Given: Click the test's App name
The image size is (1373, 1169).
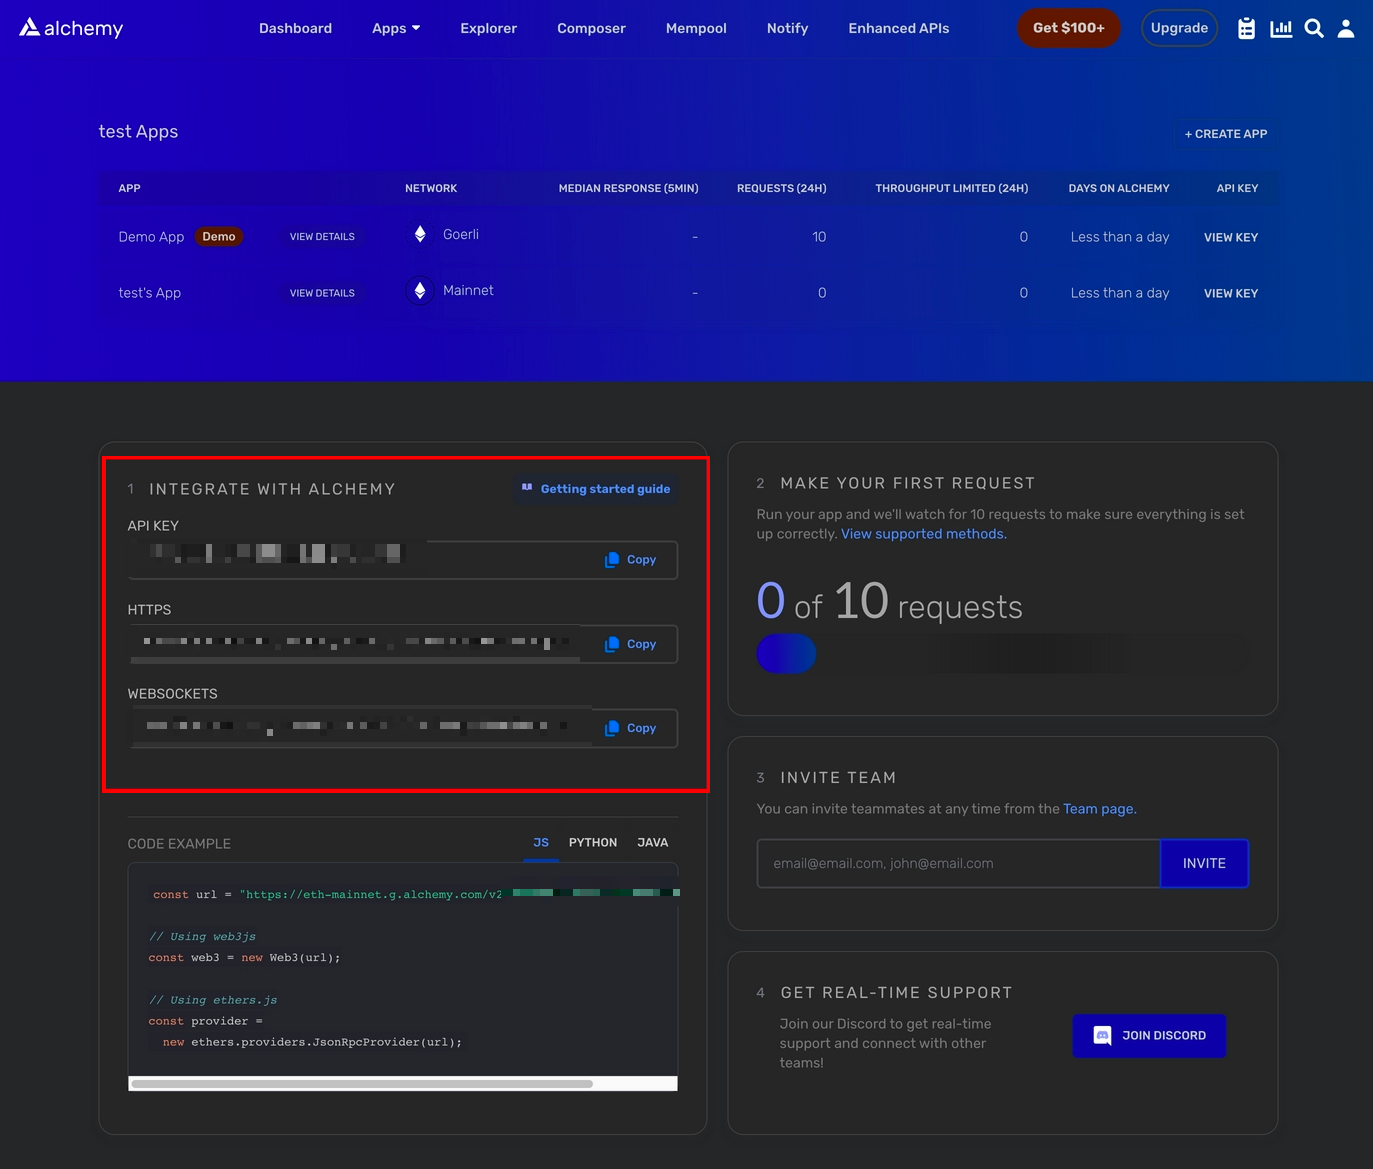Looking at the screenshot, I should 150,293.
